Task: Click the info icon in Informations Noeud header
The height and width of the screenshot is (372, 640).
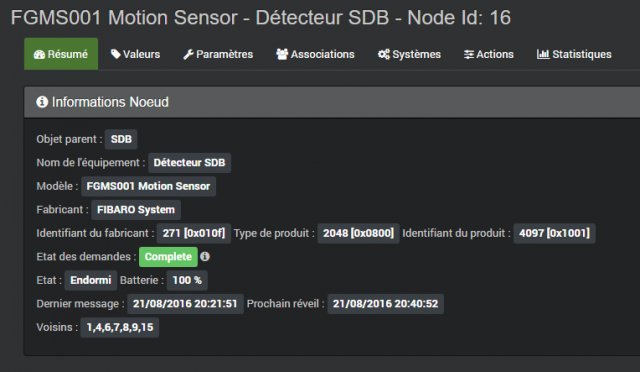Action: tap(42, 102)
